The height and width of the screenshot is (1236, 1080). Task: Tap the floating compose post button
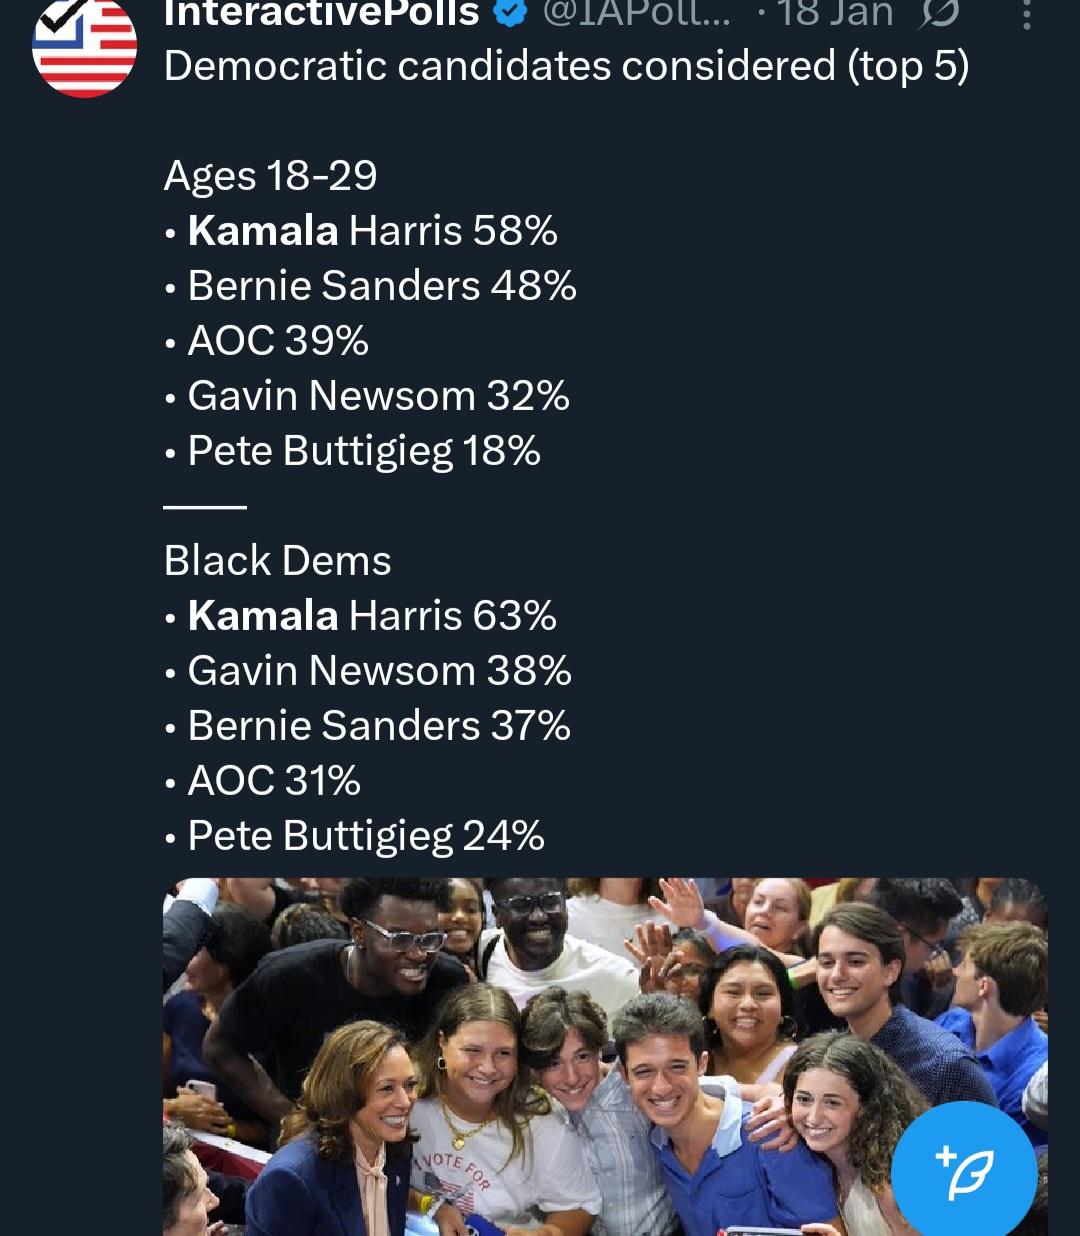coord(963,1172)
